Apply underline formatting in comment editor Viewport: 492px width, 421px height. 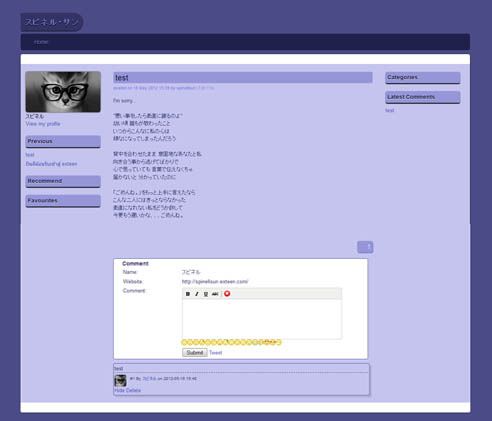(206, 294)
